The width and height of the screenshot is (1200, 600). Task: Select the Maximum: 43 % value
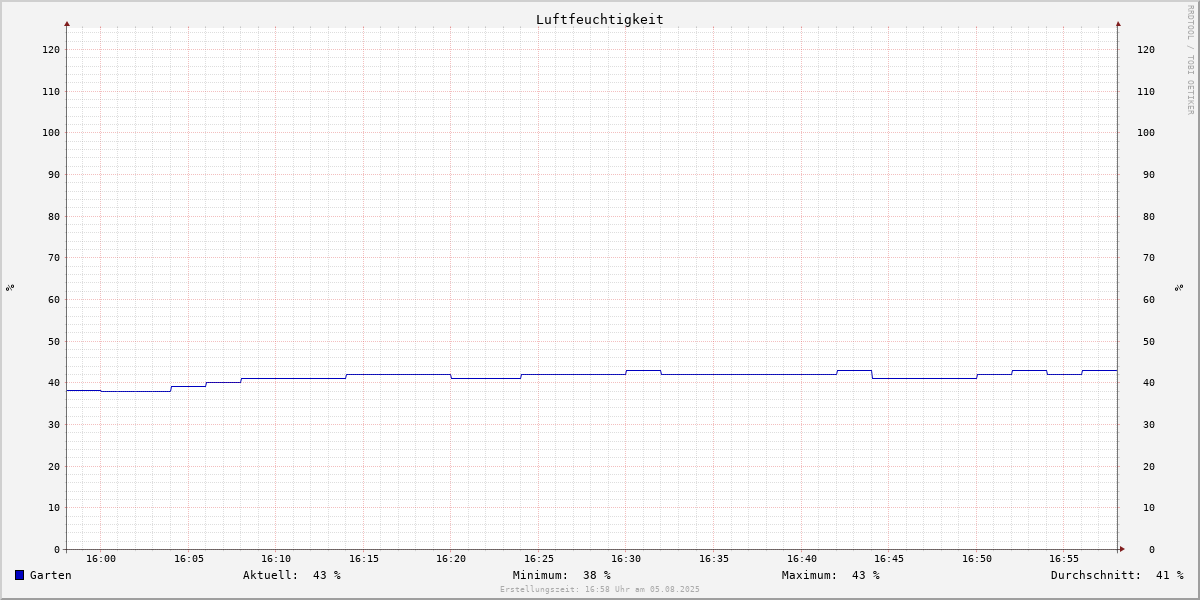pos(831,575)
